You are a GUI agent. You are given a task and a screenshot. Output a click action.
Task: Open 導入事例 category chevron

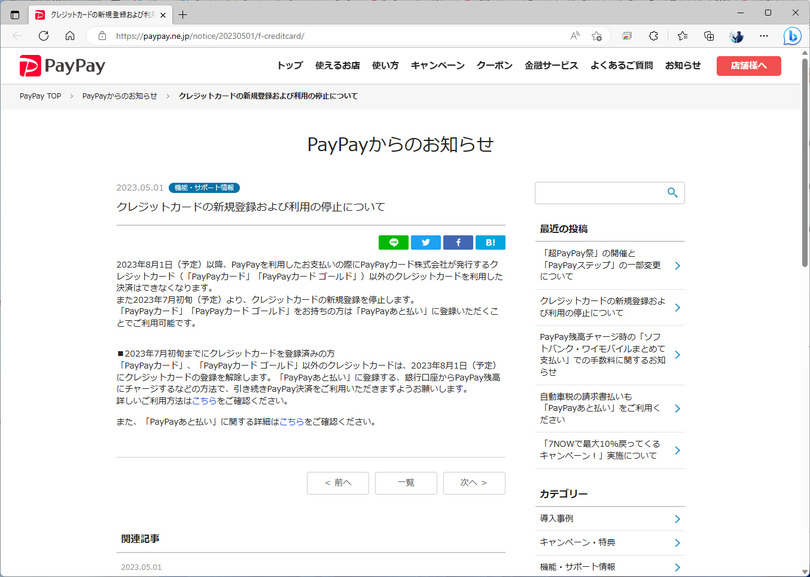[x=677, y=519]
